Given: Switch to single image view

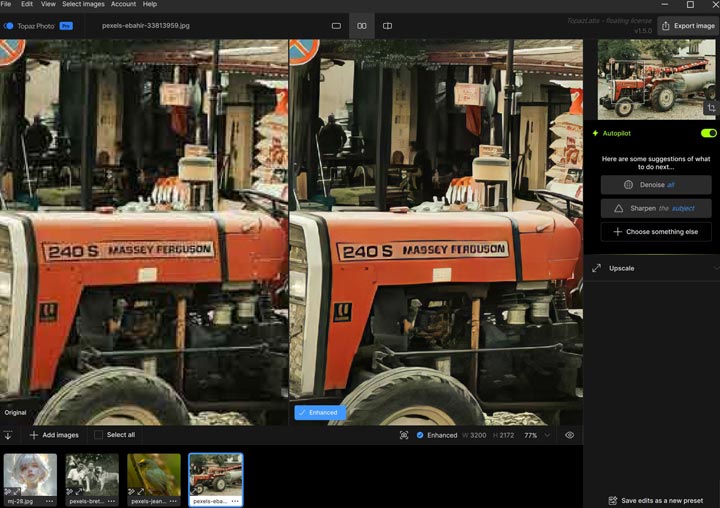Looking at the screenshot, I should coord(336,26).
